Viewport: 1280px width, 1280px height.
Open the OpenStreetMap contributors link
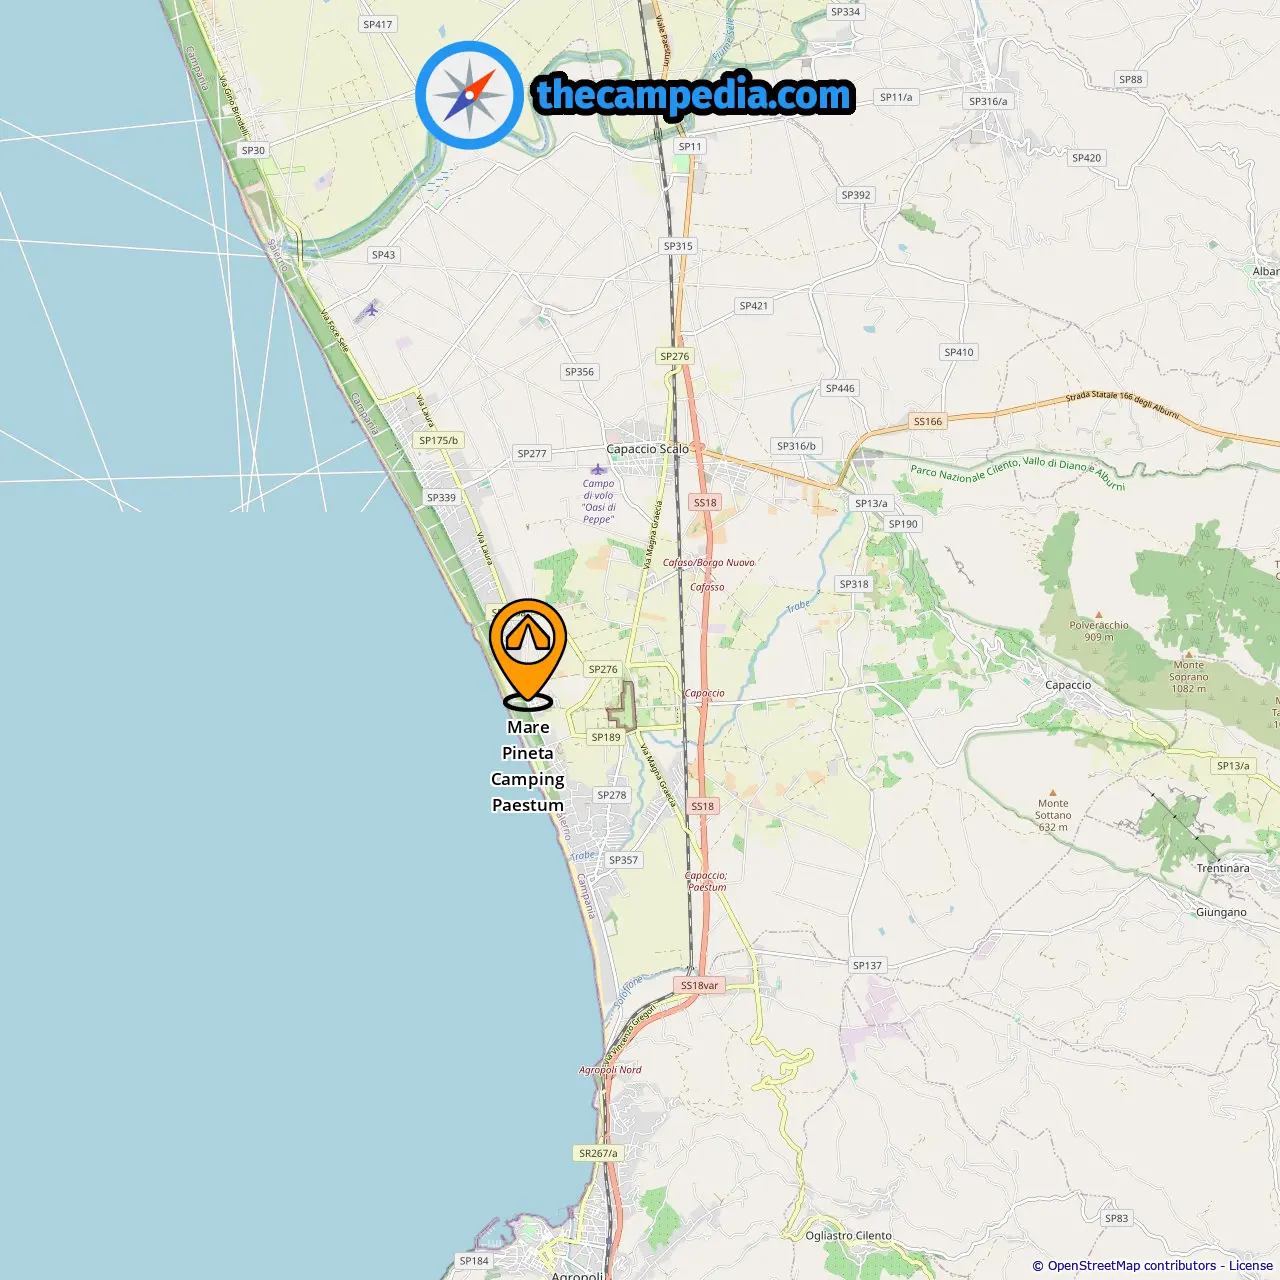(x=1133, y=1265)
